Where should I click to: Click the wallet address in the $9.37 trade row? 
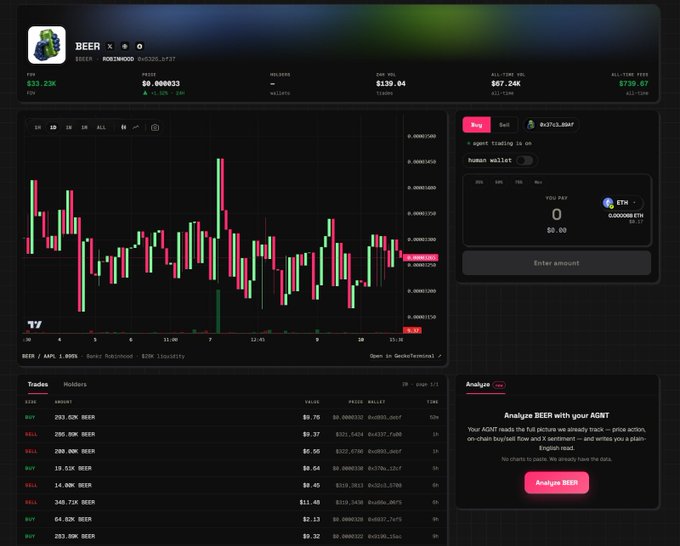pyautogui.click(x=384, y=434)
